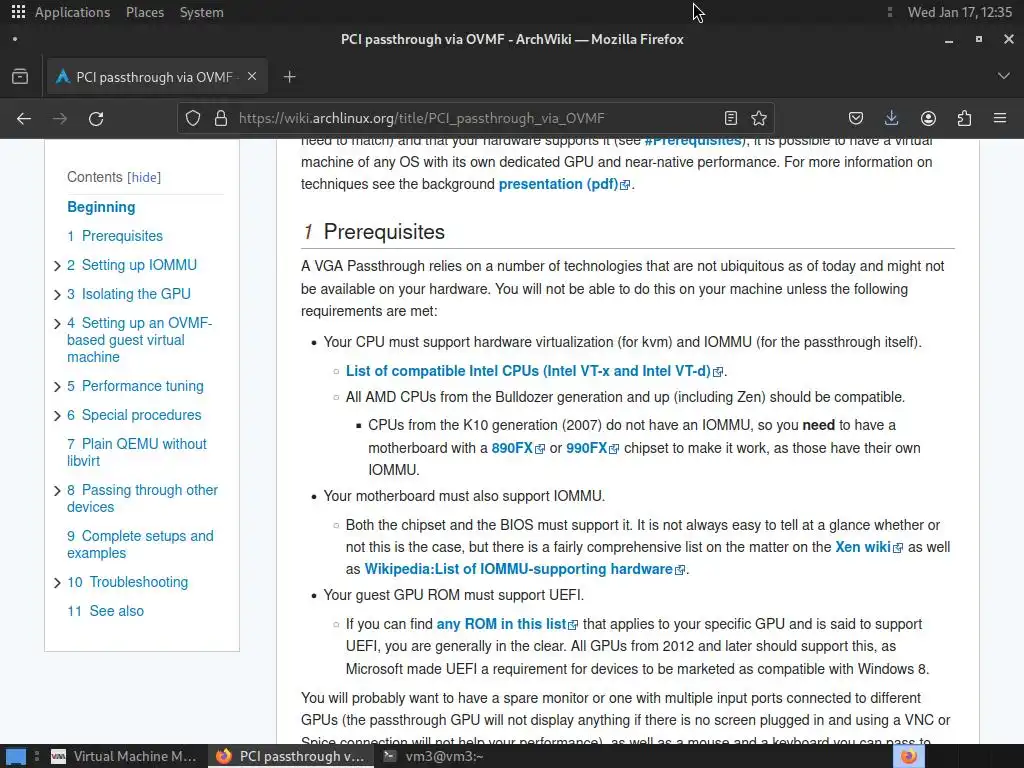Viewport: 1024px width, 768px height.
Task: Open the applications grid icon
Action: tap(18, 12)
